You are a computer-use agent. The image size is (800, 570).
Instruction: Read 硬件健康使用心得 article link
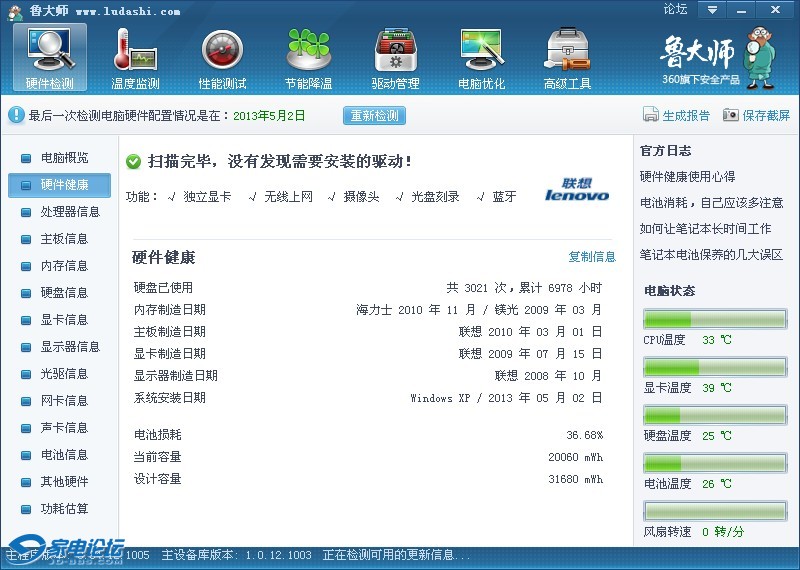click(x=687, y=177)
